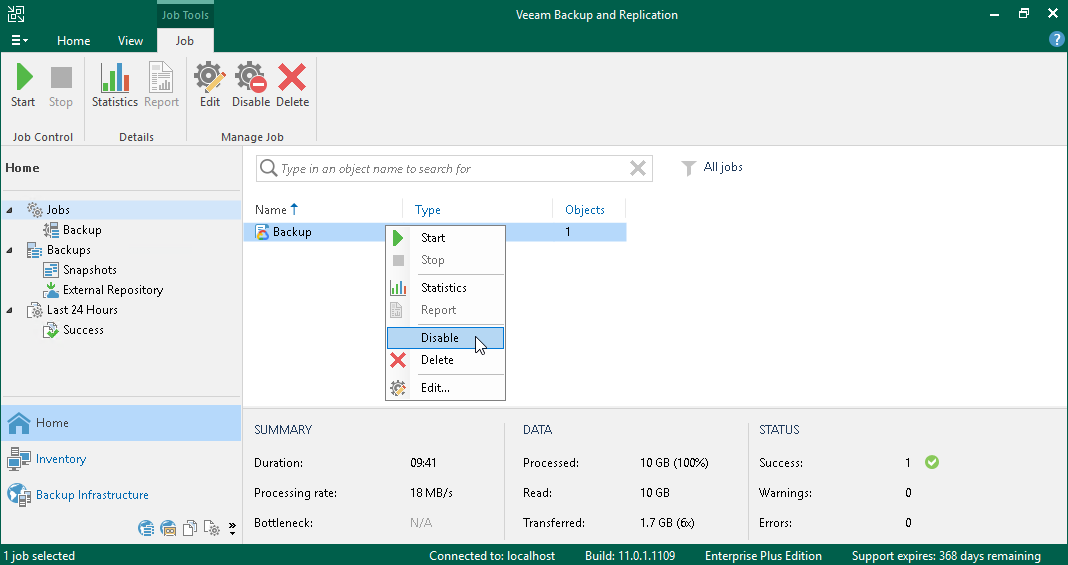
Task: Select Jobs in the tree
Action: [x=58, y=210]
